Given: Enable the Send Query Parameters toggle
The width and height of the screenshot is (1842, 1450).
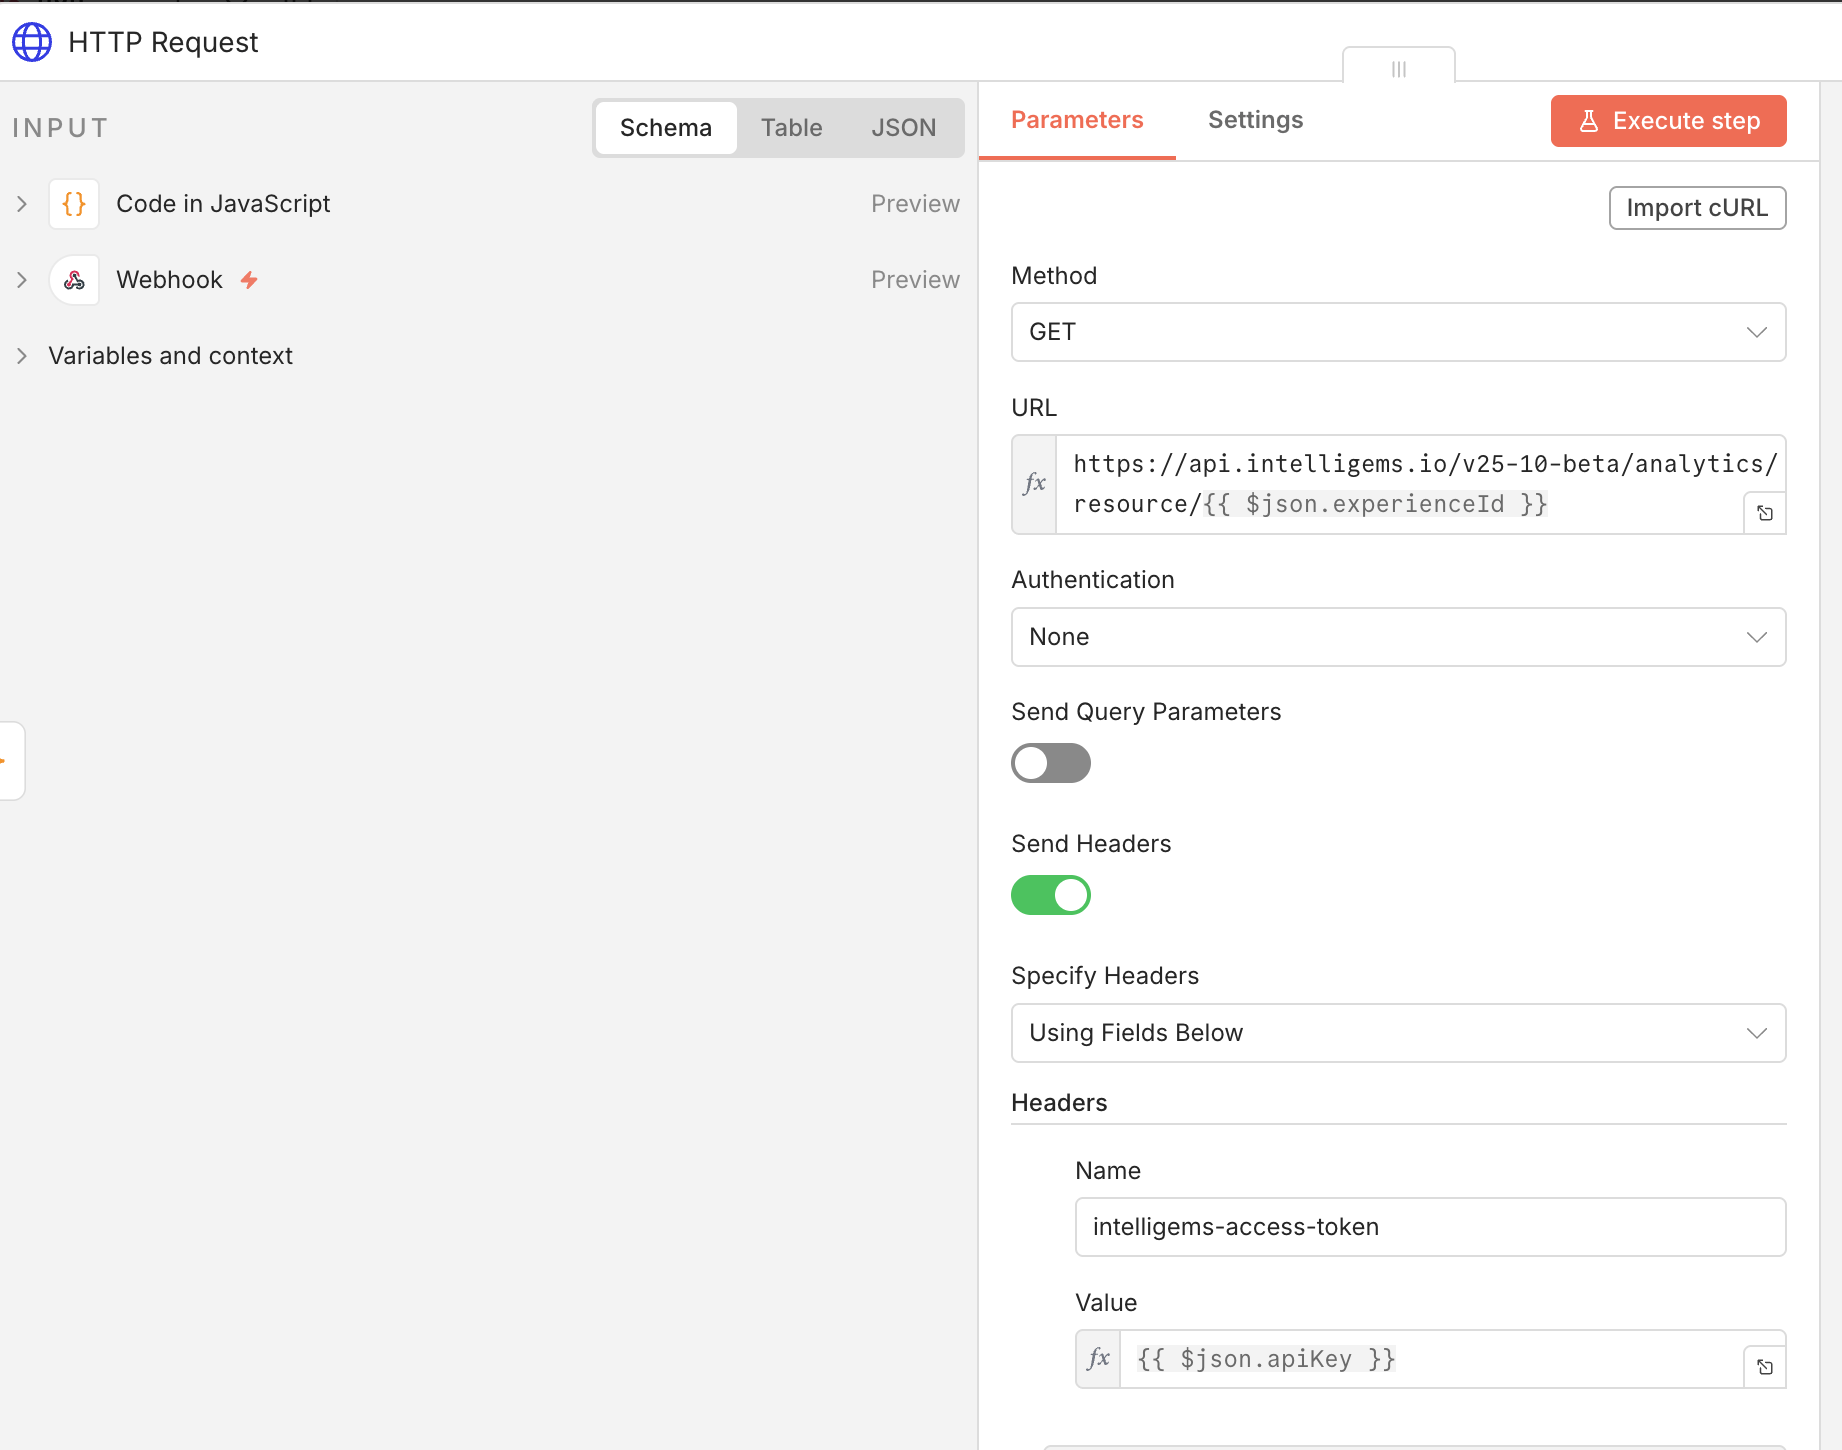Looking at the screenshot, I should [1050, 763].
